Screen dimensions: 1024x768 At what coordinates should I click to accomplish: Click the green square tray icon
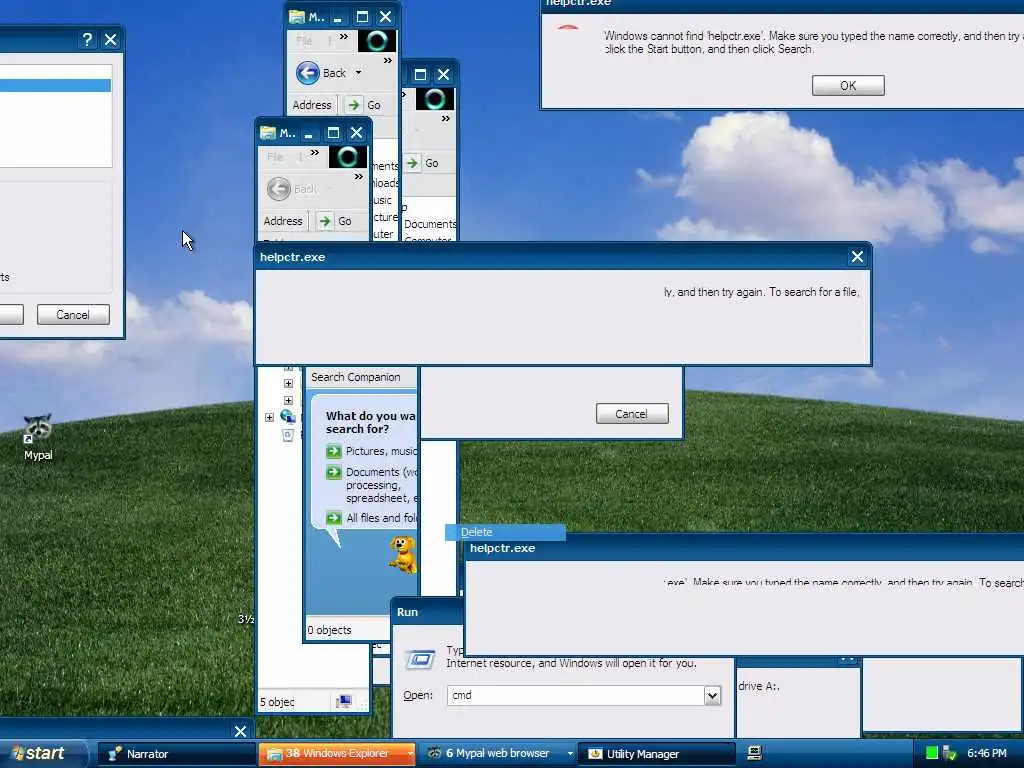[x=932, y=753]
